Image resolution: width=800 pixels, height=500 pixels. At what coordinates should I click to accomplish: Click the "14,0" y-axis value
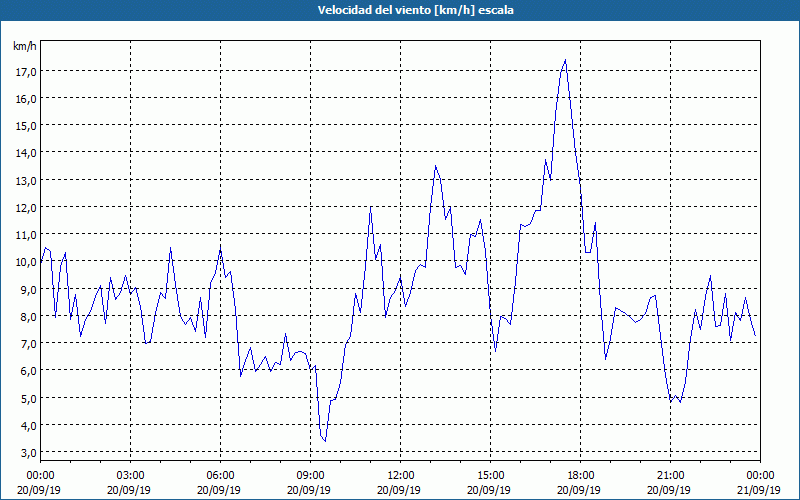click(27, 153)
